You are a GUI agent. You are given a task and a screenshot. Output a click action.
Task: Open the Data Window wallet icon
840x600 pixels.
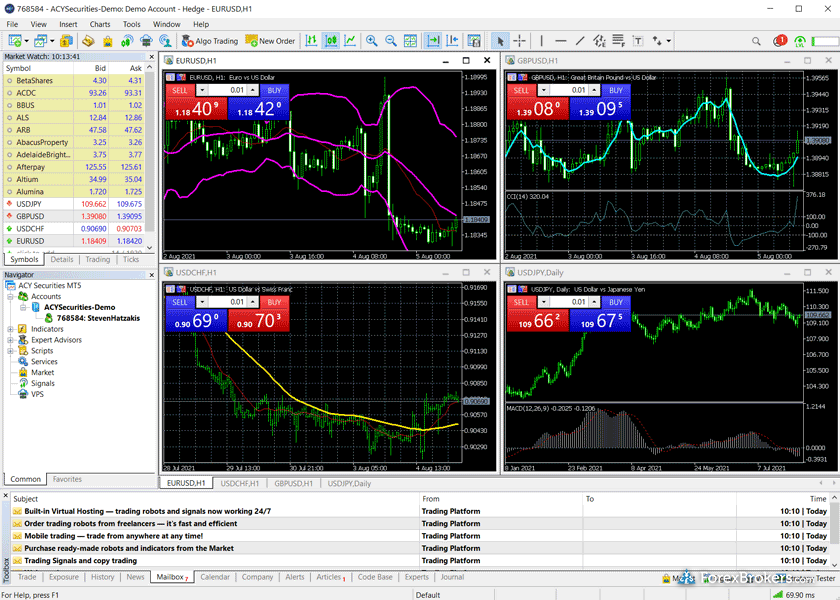88,41
